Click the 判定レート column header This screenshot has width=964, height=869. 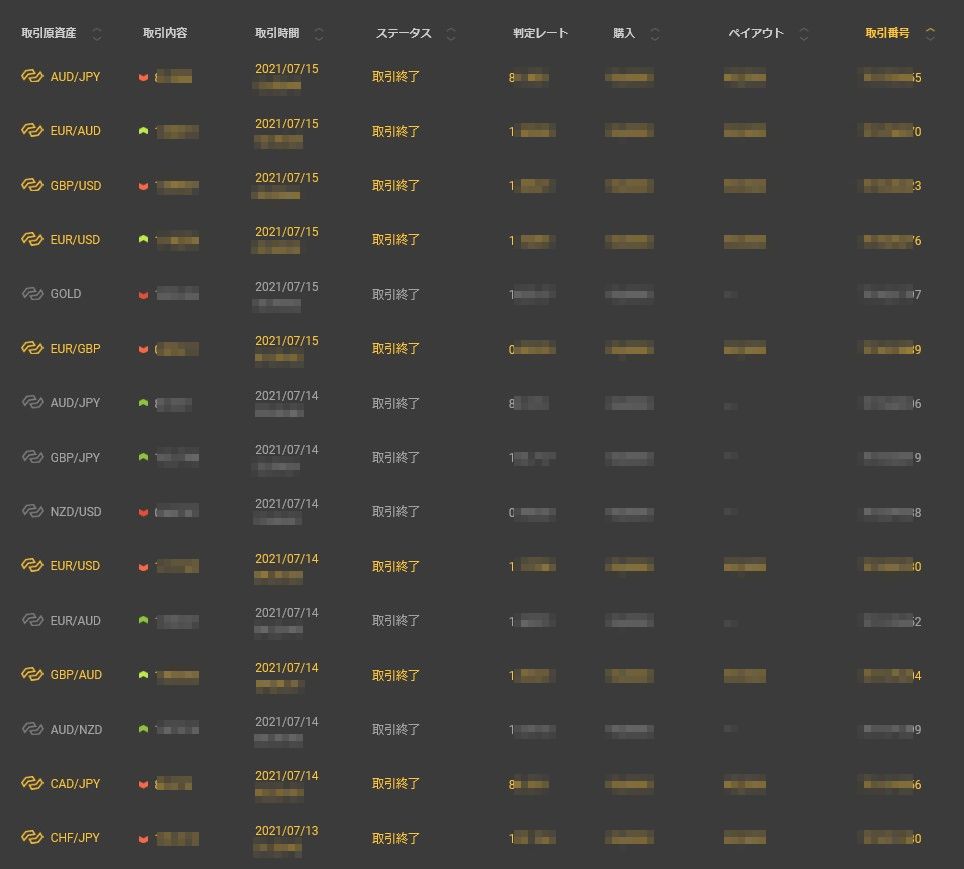540,34
